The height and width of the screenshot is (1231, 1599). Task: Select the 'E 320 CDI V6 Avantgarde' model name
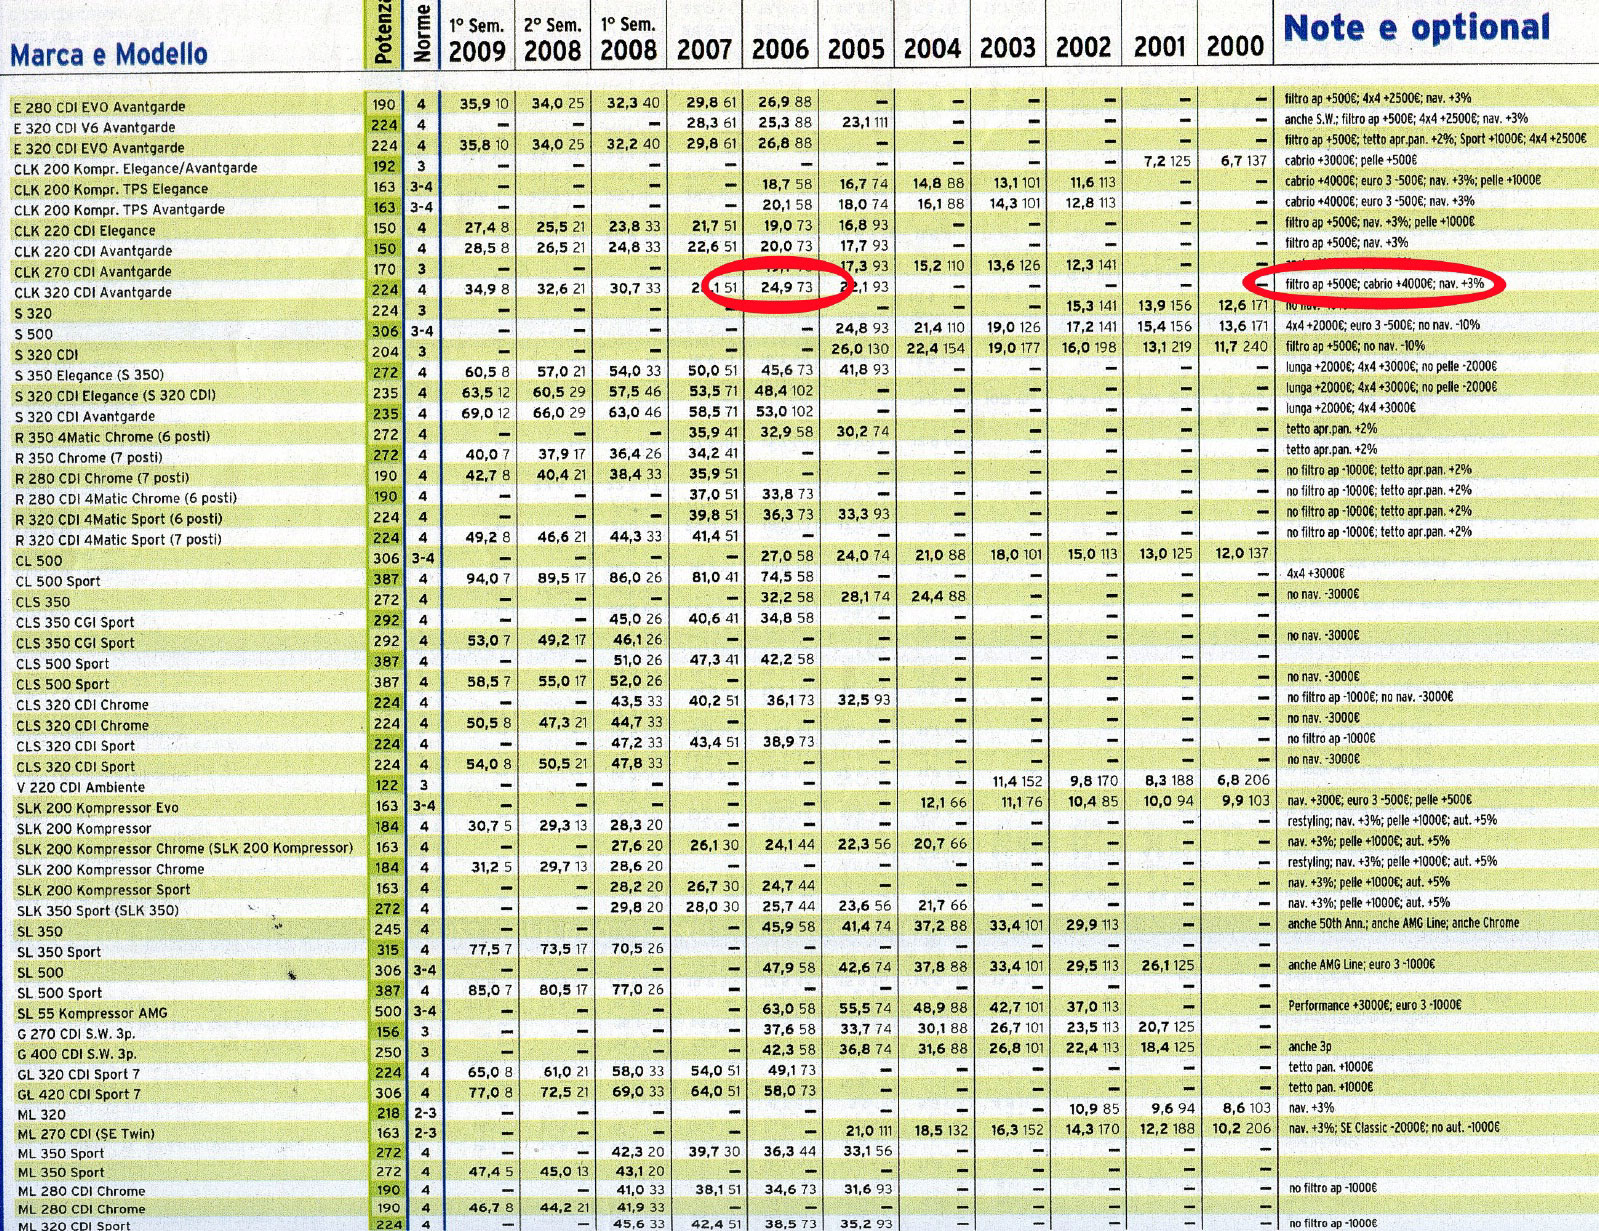[94, 128]
